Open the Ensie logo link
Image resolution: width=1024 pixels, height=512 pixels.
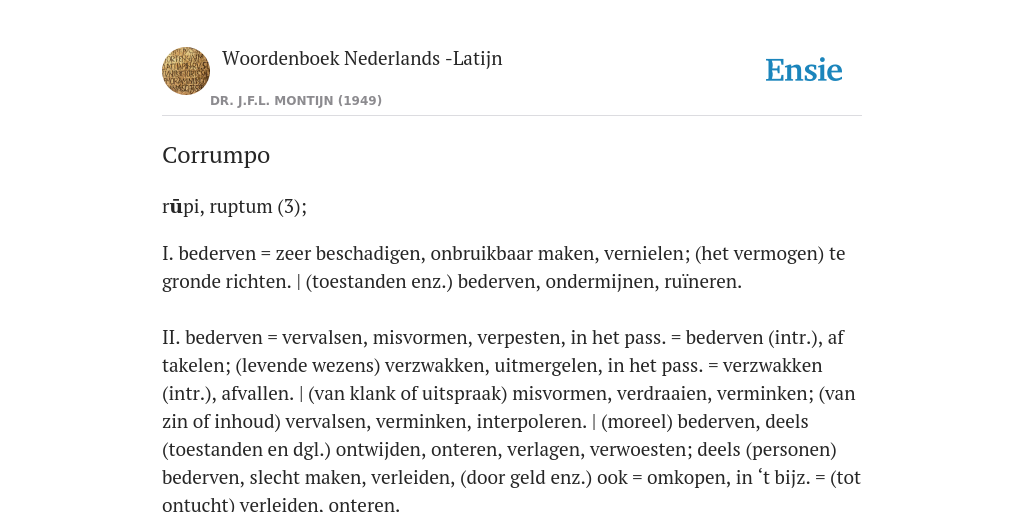click(804, 71)
